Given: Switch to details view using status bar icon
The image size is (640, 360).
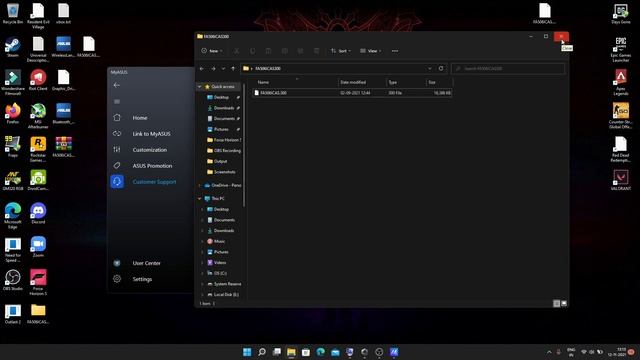Looking at the screenshot, I should click(x=556, y=303).
